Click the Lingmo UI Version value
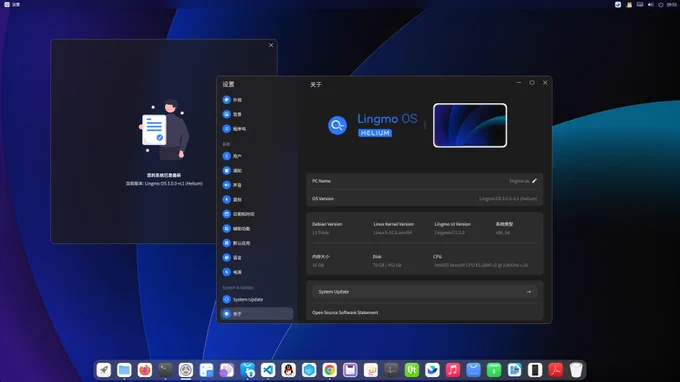 pos(449,233)
